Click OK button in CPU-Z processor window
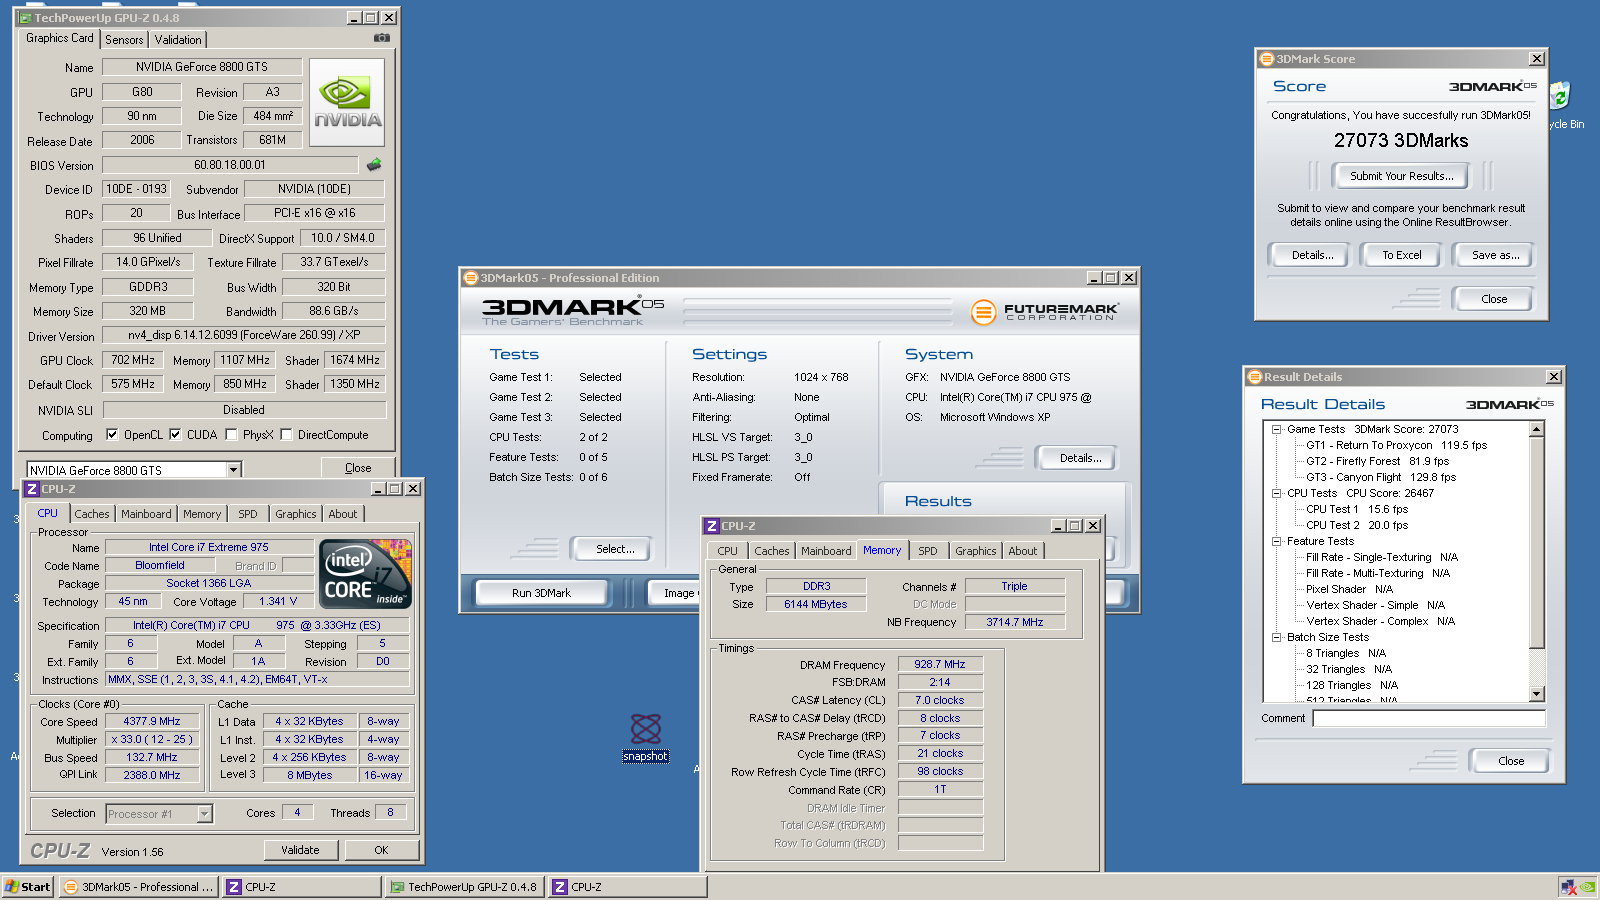Viewport: 1600px width, 900px height. click(x=381, y=850)
